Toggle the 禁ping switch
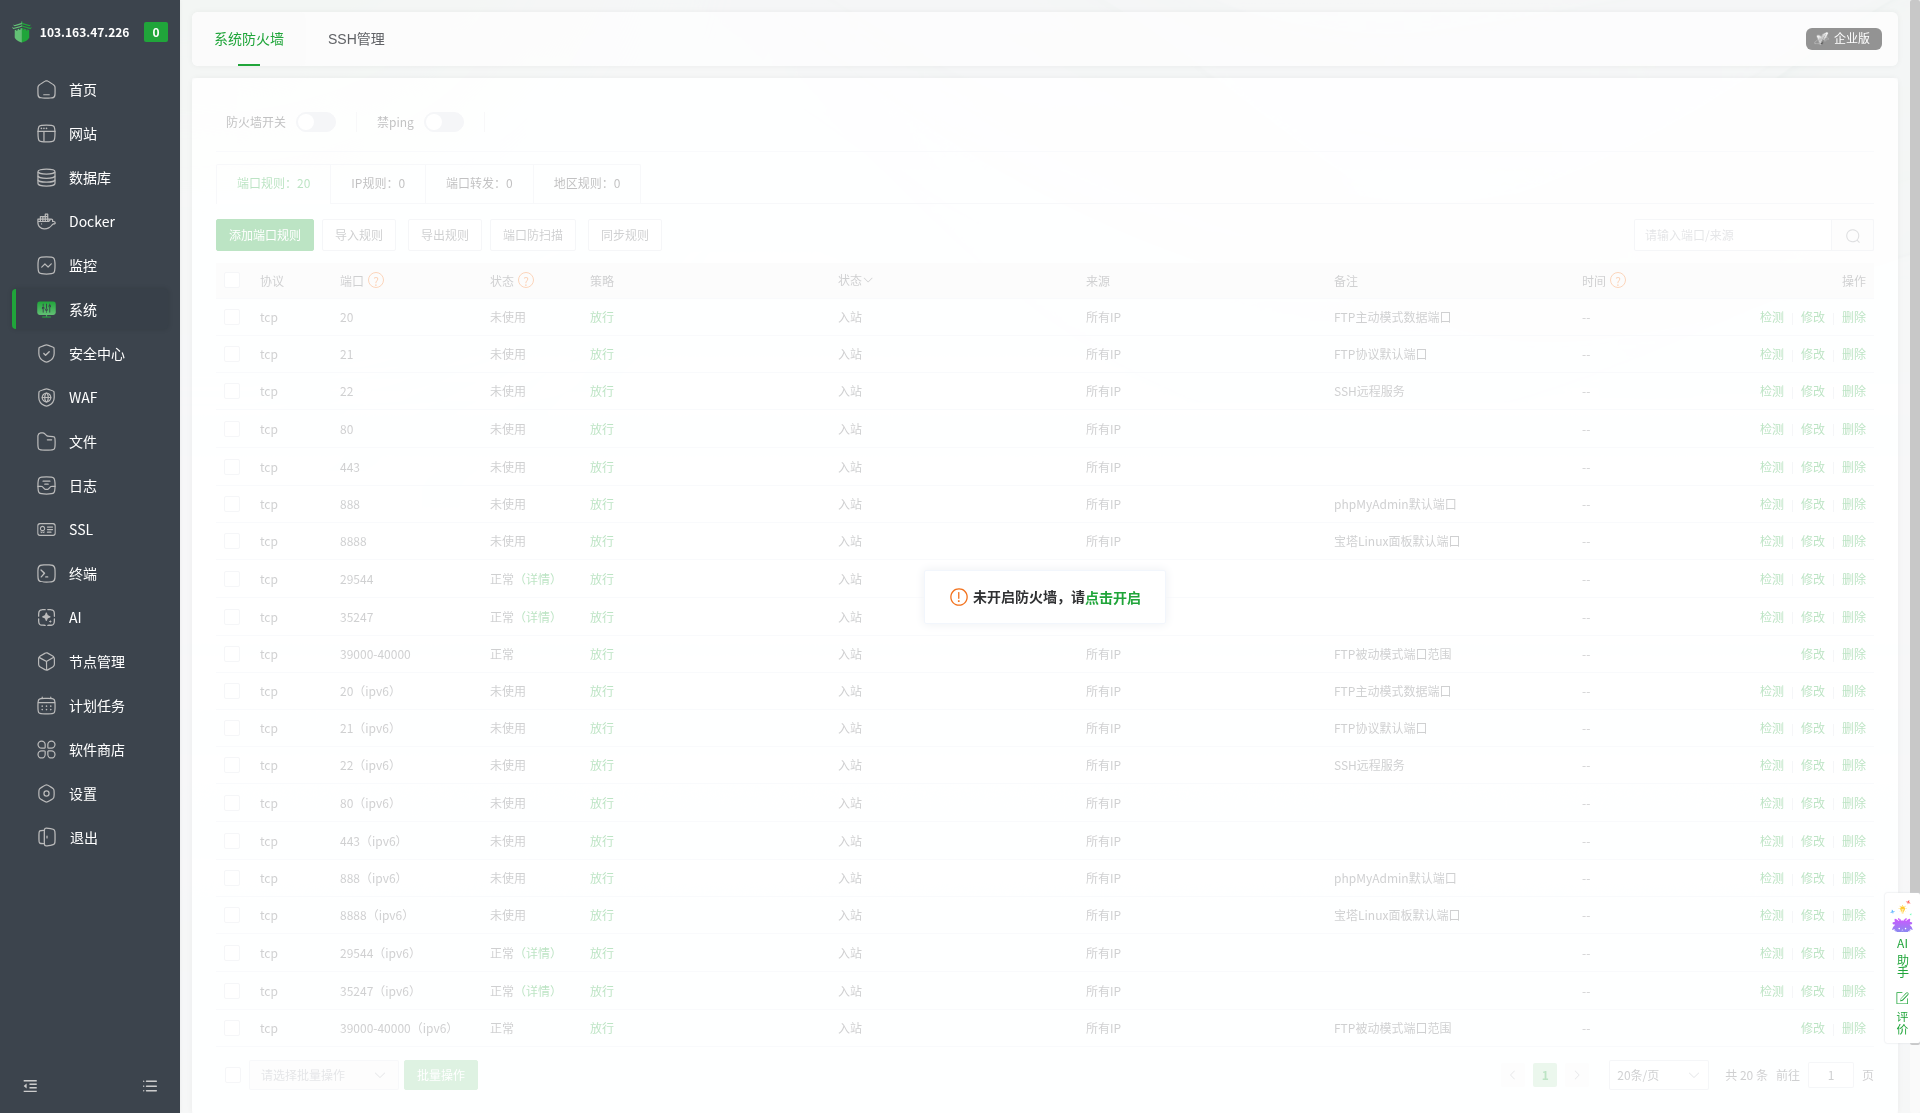 tap(444, 122)
